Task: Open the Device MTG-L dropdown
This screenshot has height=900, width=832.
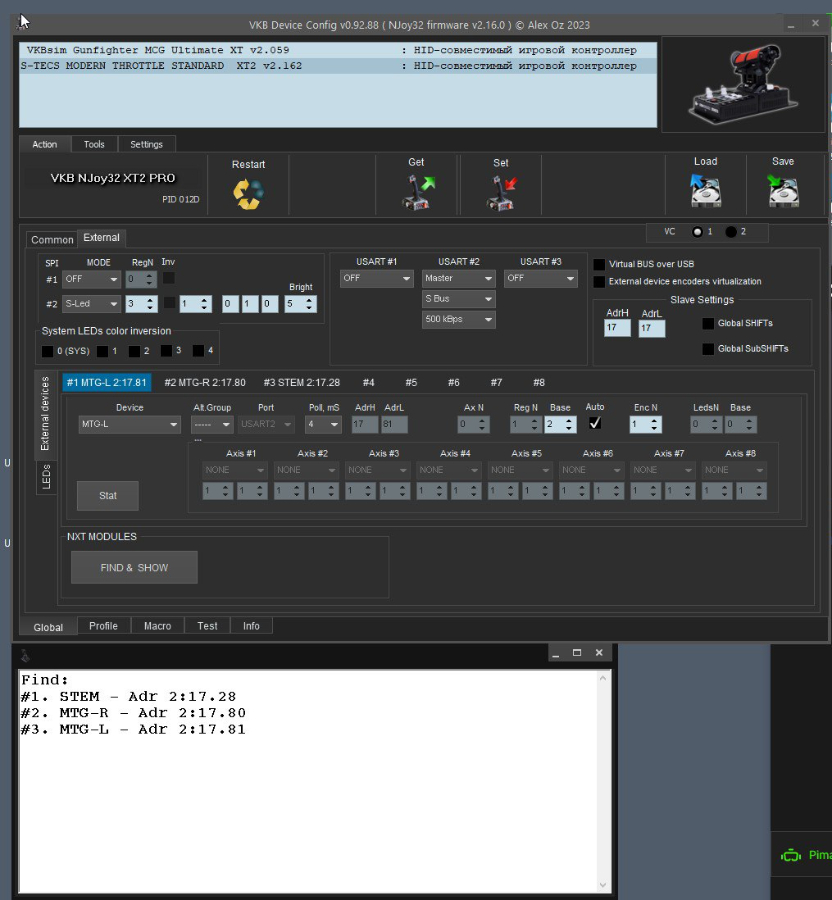Action: pos(129,425)
